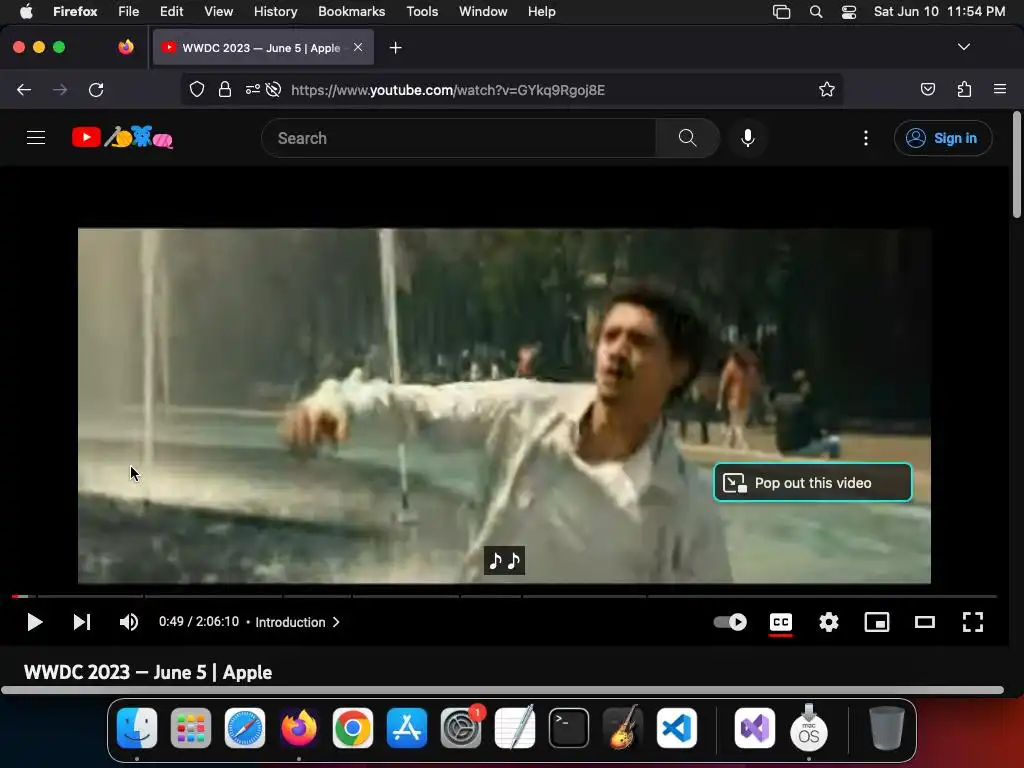Open the History menu
This screenshot has height=768, width=1024.
276,11
